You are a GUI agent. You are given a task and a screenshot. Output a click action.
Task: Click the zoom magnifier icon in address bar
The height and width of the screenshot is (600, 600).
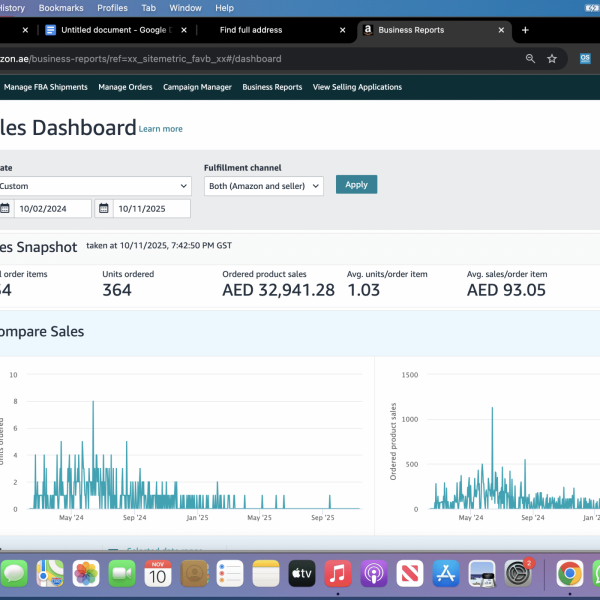pos(530,59)
